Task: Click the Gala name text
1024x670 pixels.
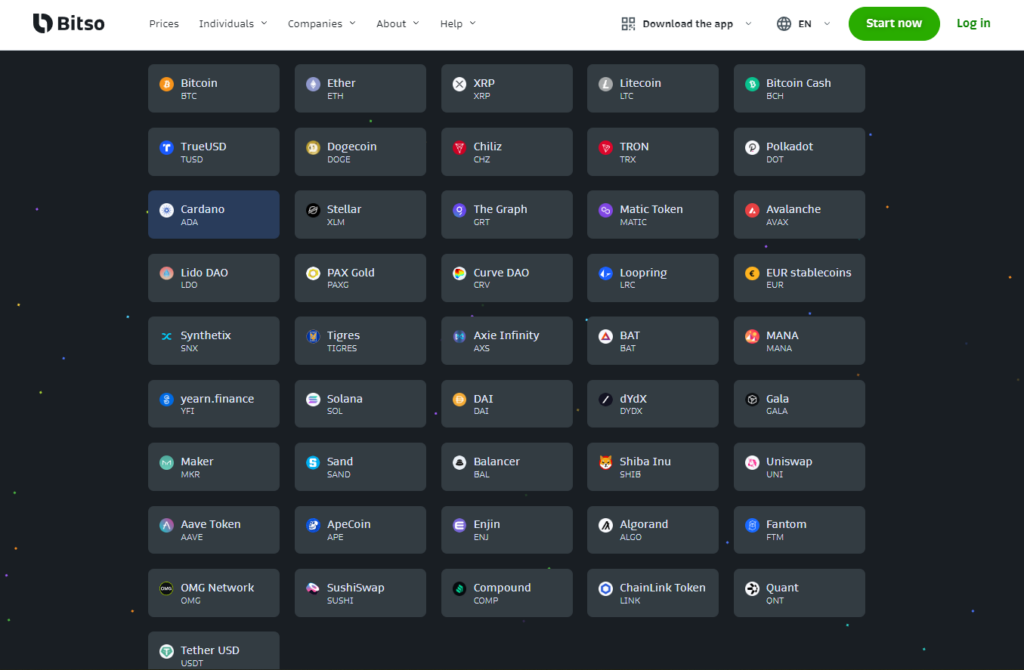Action: click(x=777, y=398)
